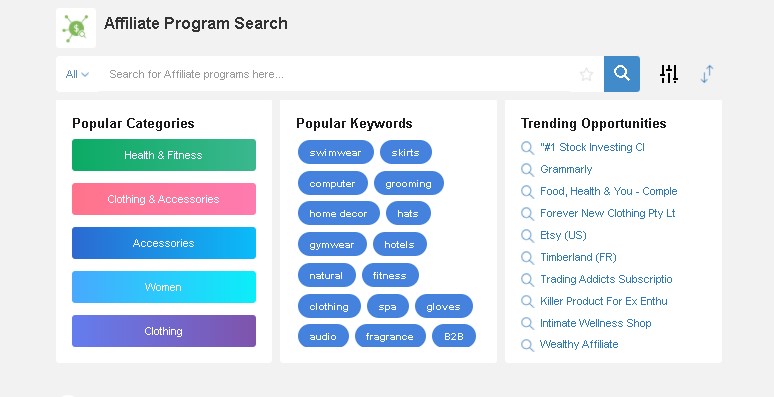Open Forever New Clothing trending link
Image resolution: width=774 pixels, height=397 pixels.
[607, 213]
